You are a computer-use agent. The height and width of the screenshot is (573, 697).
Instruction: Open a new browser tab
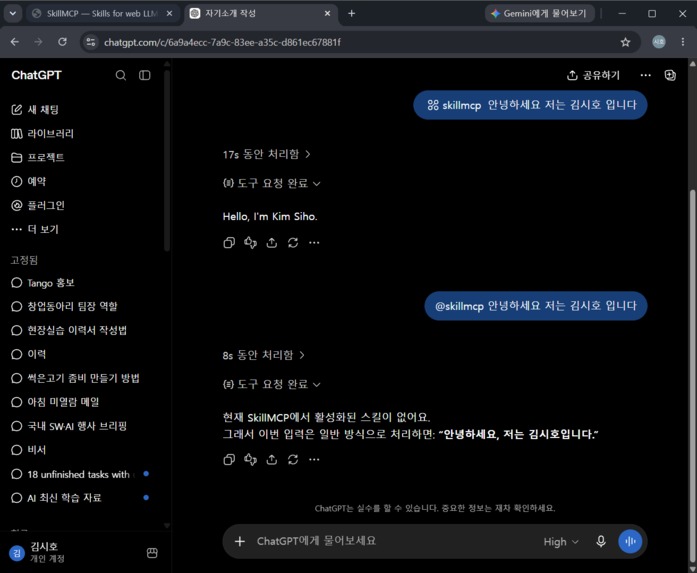351,14
